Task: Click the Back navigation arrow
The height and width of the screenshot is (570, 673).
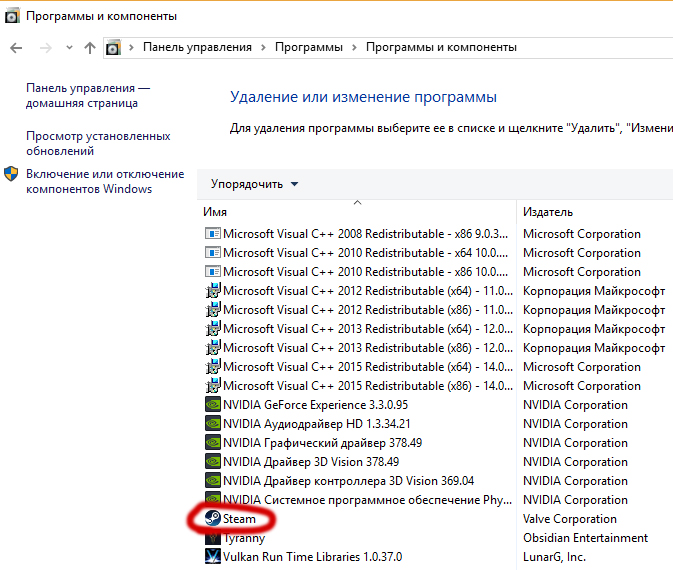Action: pos(16,48)
